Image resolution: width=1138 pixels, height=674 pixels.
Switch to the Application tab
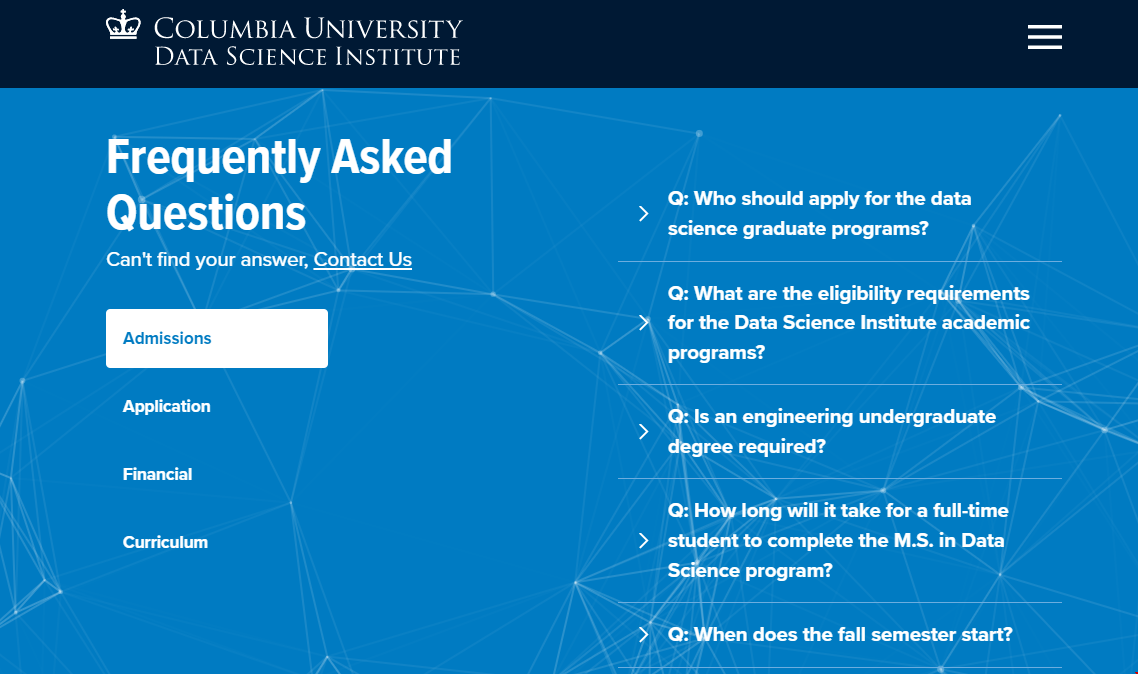click(x=166, y=406)
